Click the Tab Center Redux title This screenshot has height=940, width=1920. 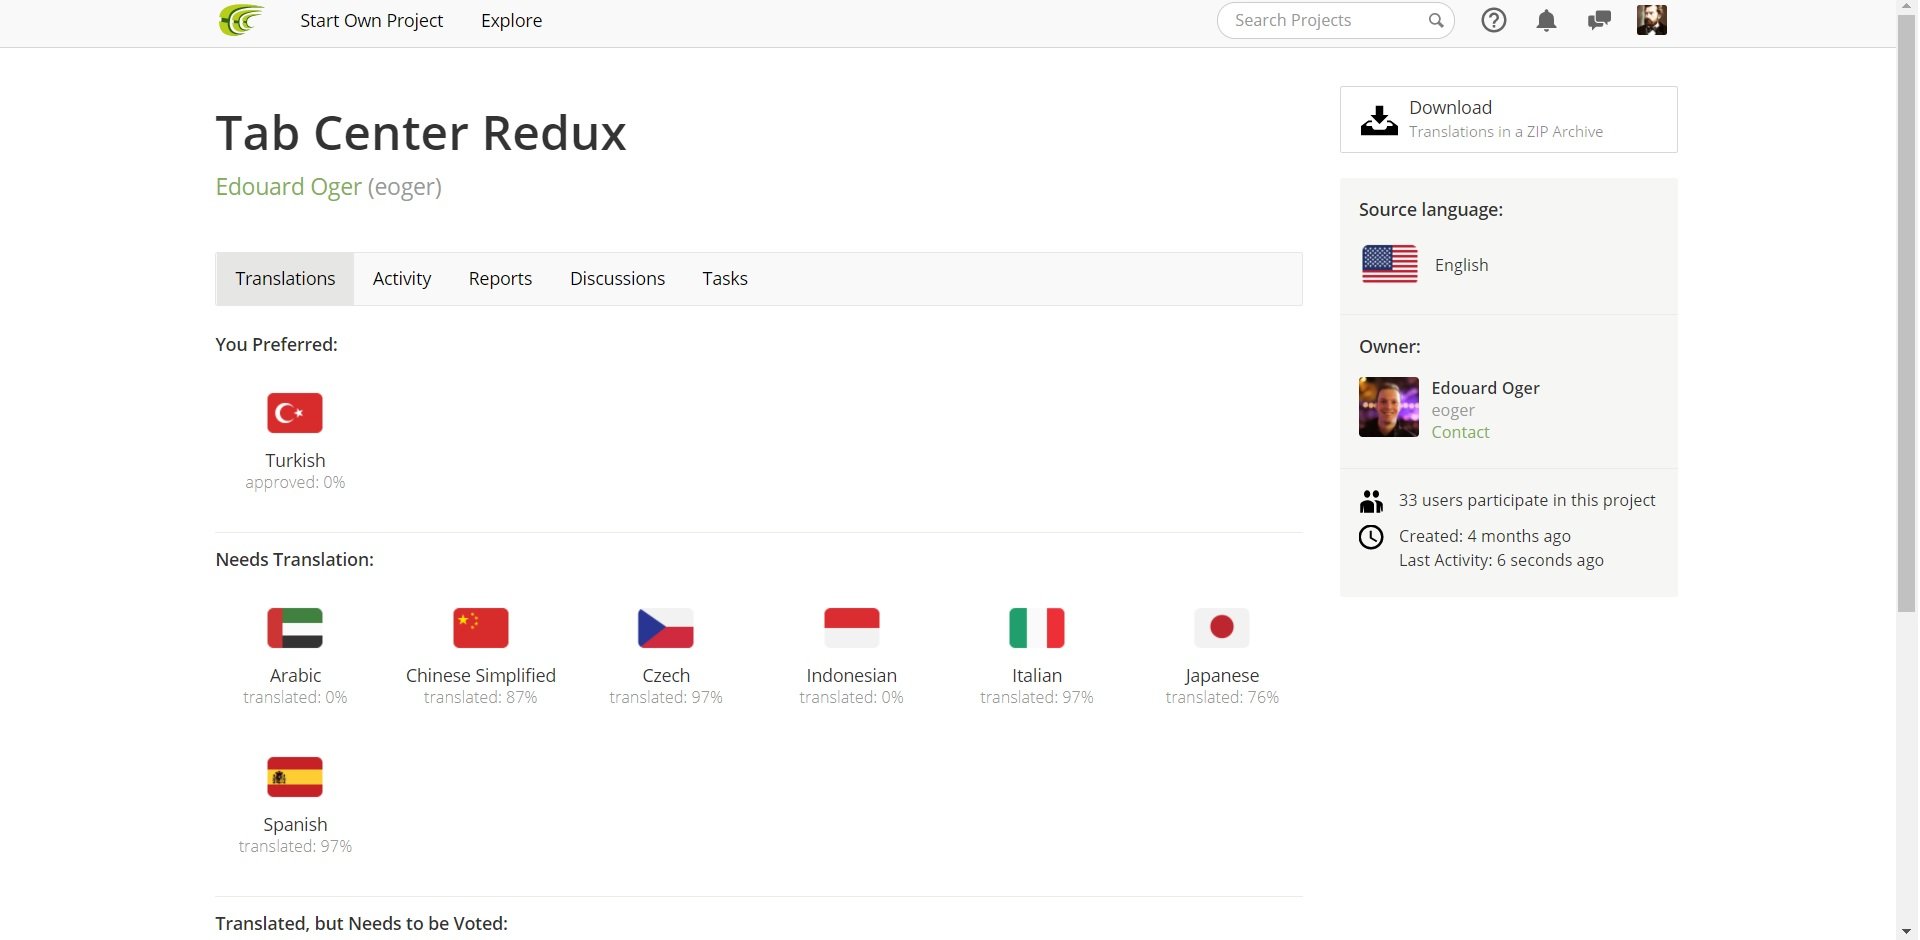[421, 133]
